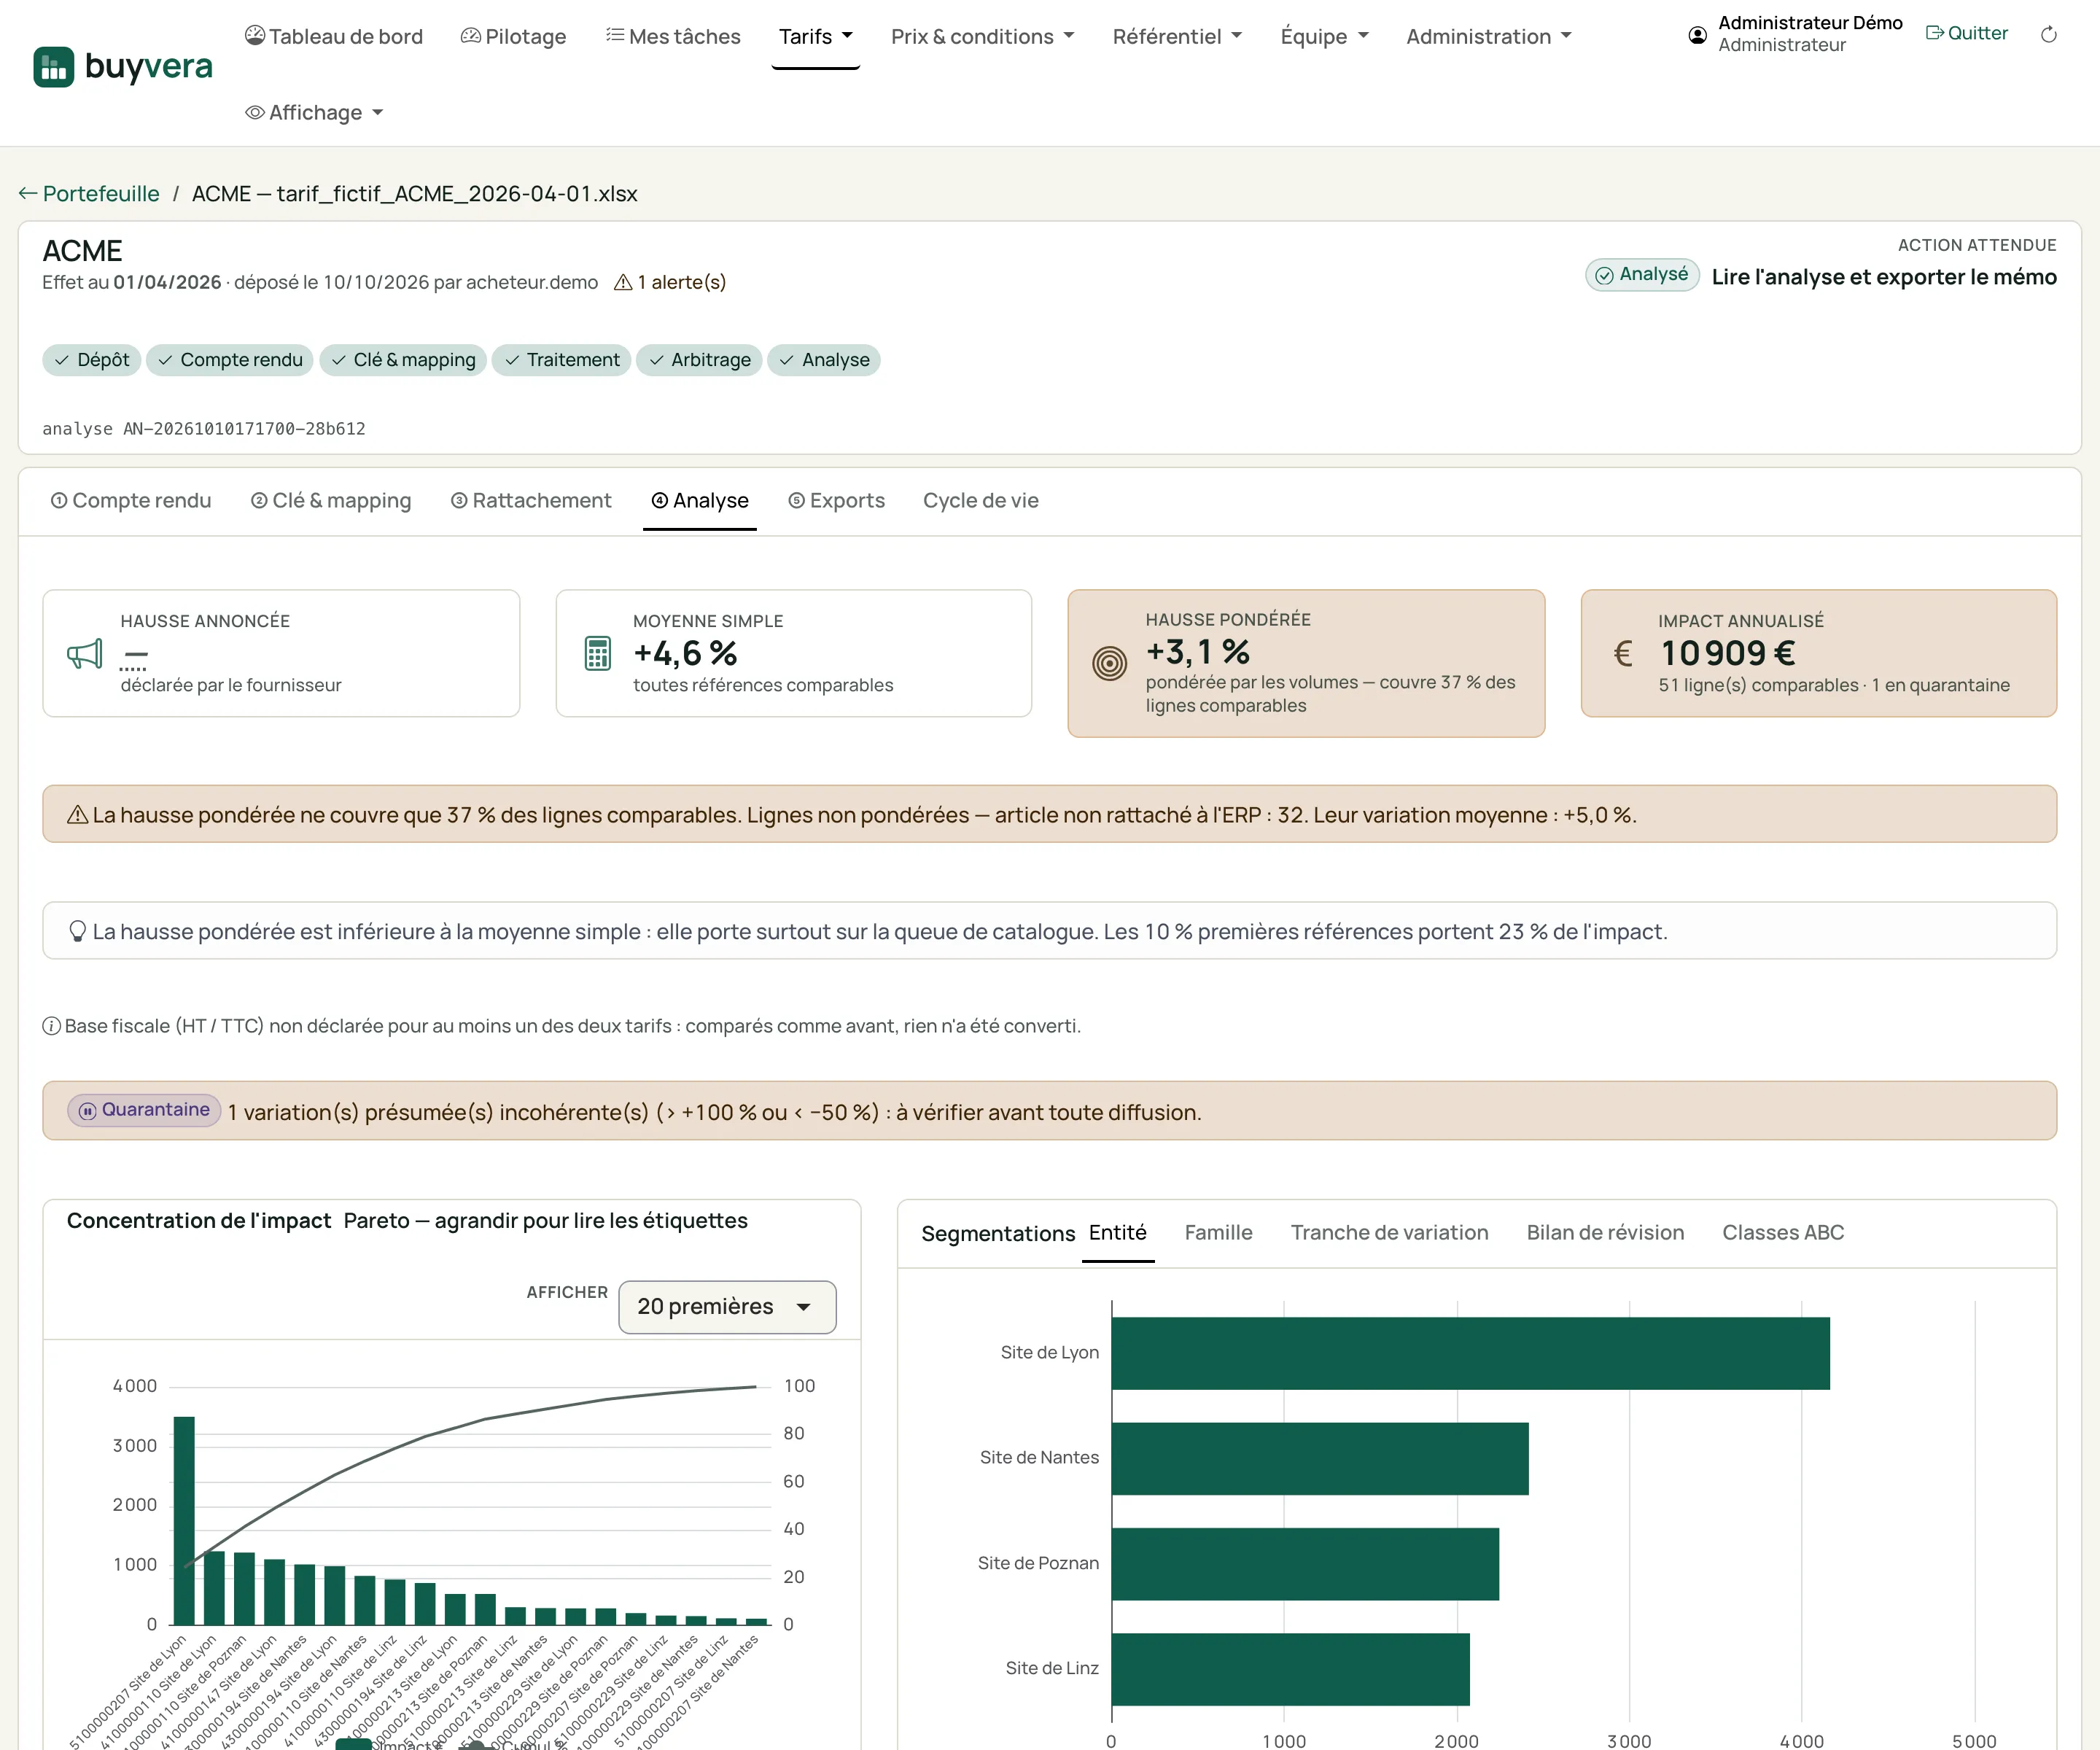The height and width of the screenshot is (1750, 2100).
Task: Select the Bilan de révision tab
Action: 1605,1233
